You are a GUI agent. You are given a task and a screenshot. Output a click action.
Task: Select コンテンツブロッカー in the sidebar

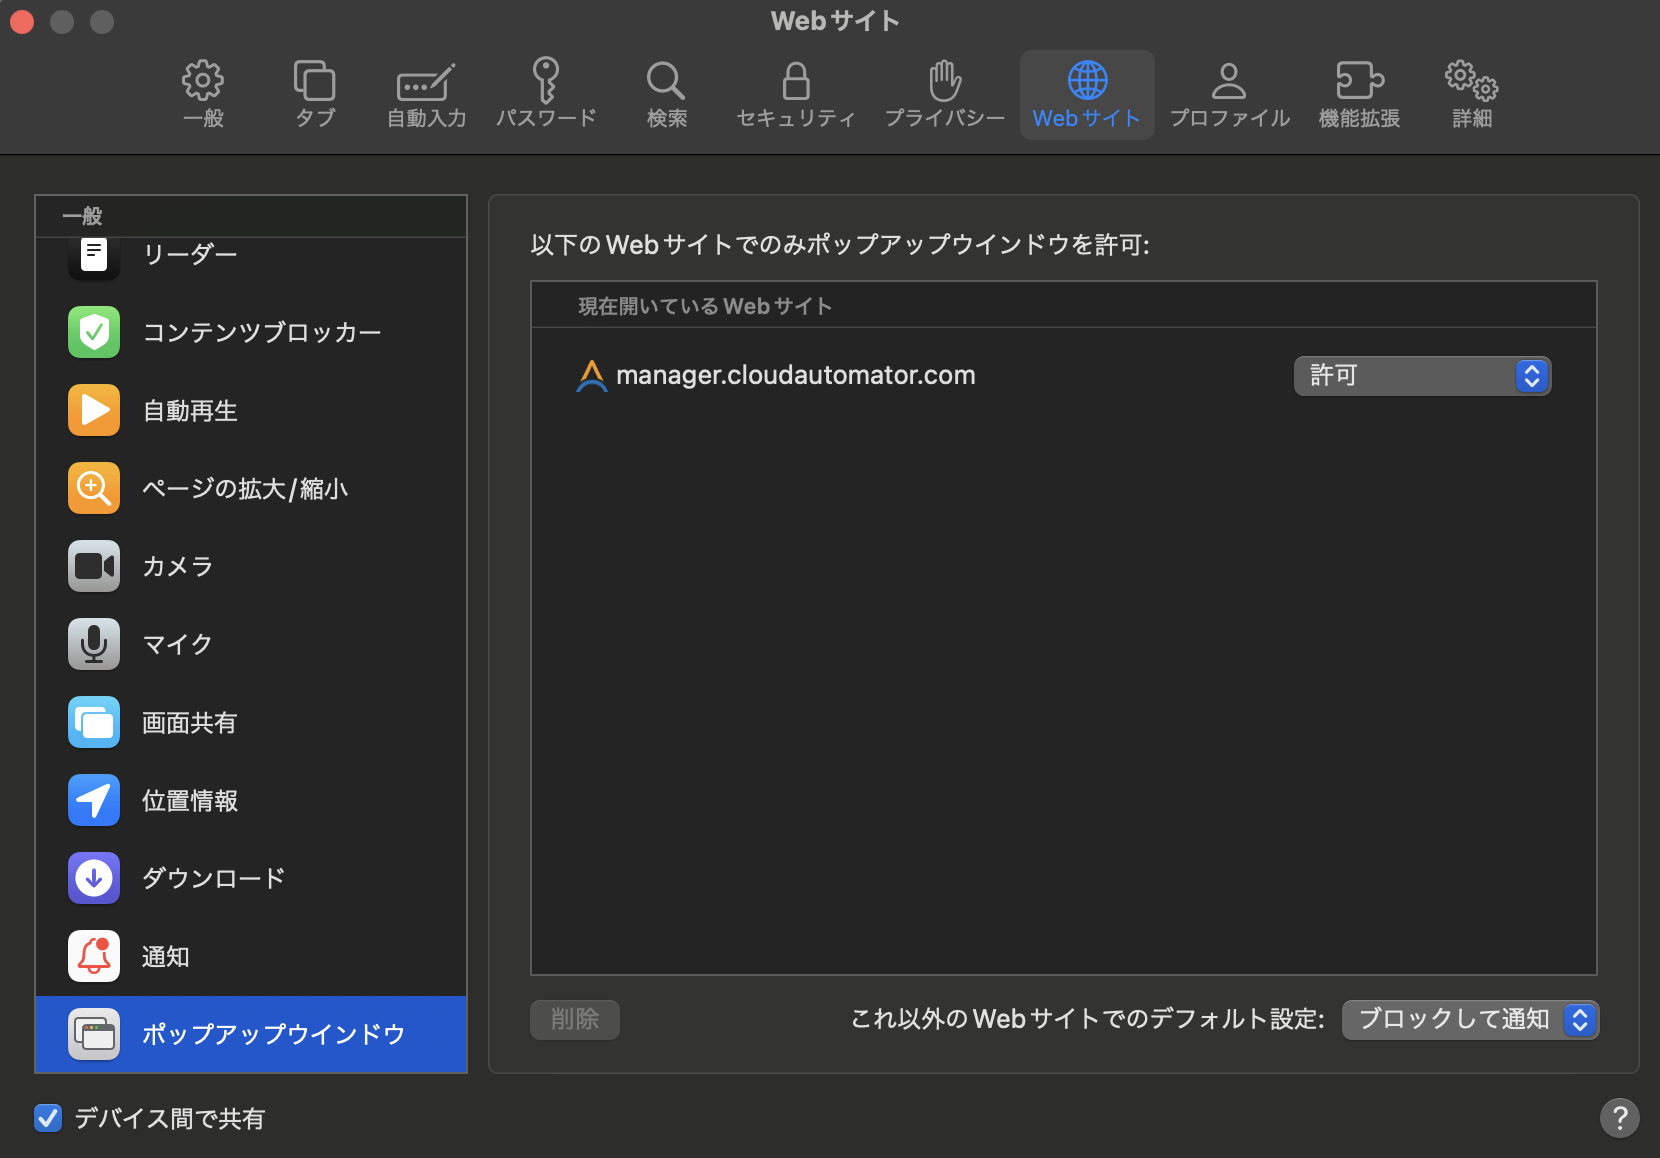[x=93, y=332]
